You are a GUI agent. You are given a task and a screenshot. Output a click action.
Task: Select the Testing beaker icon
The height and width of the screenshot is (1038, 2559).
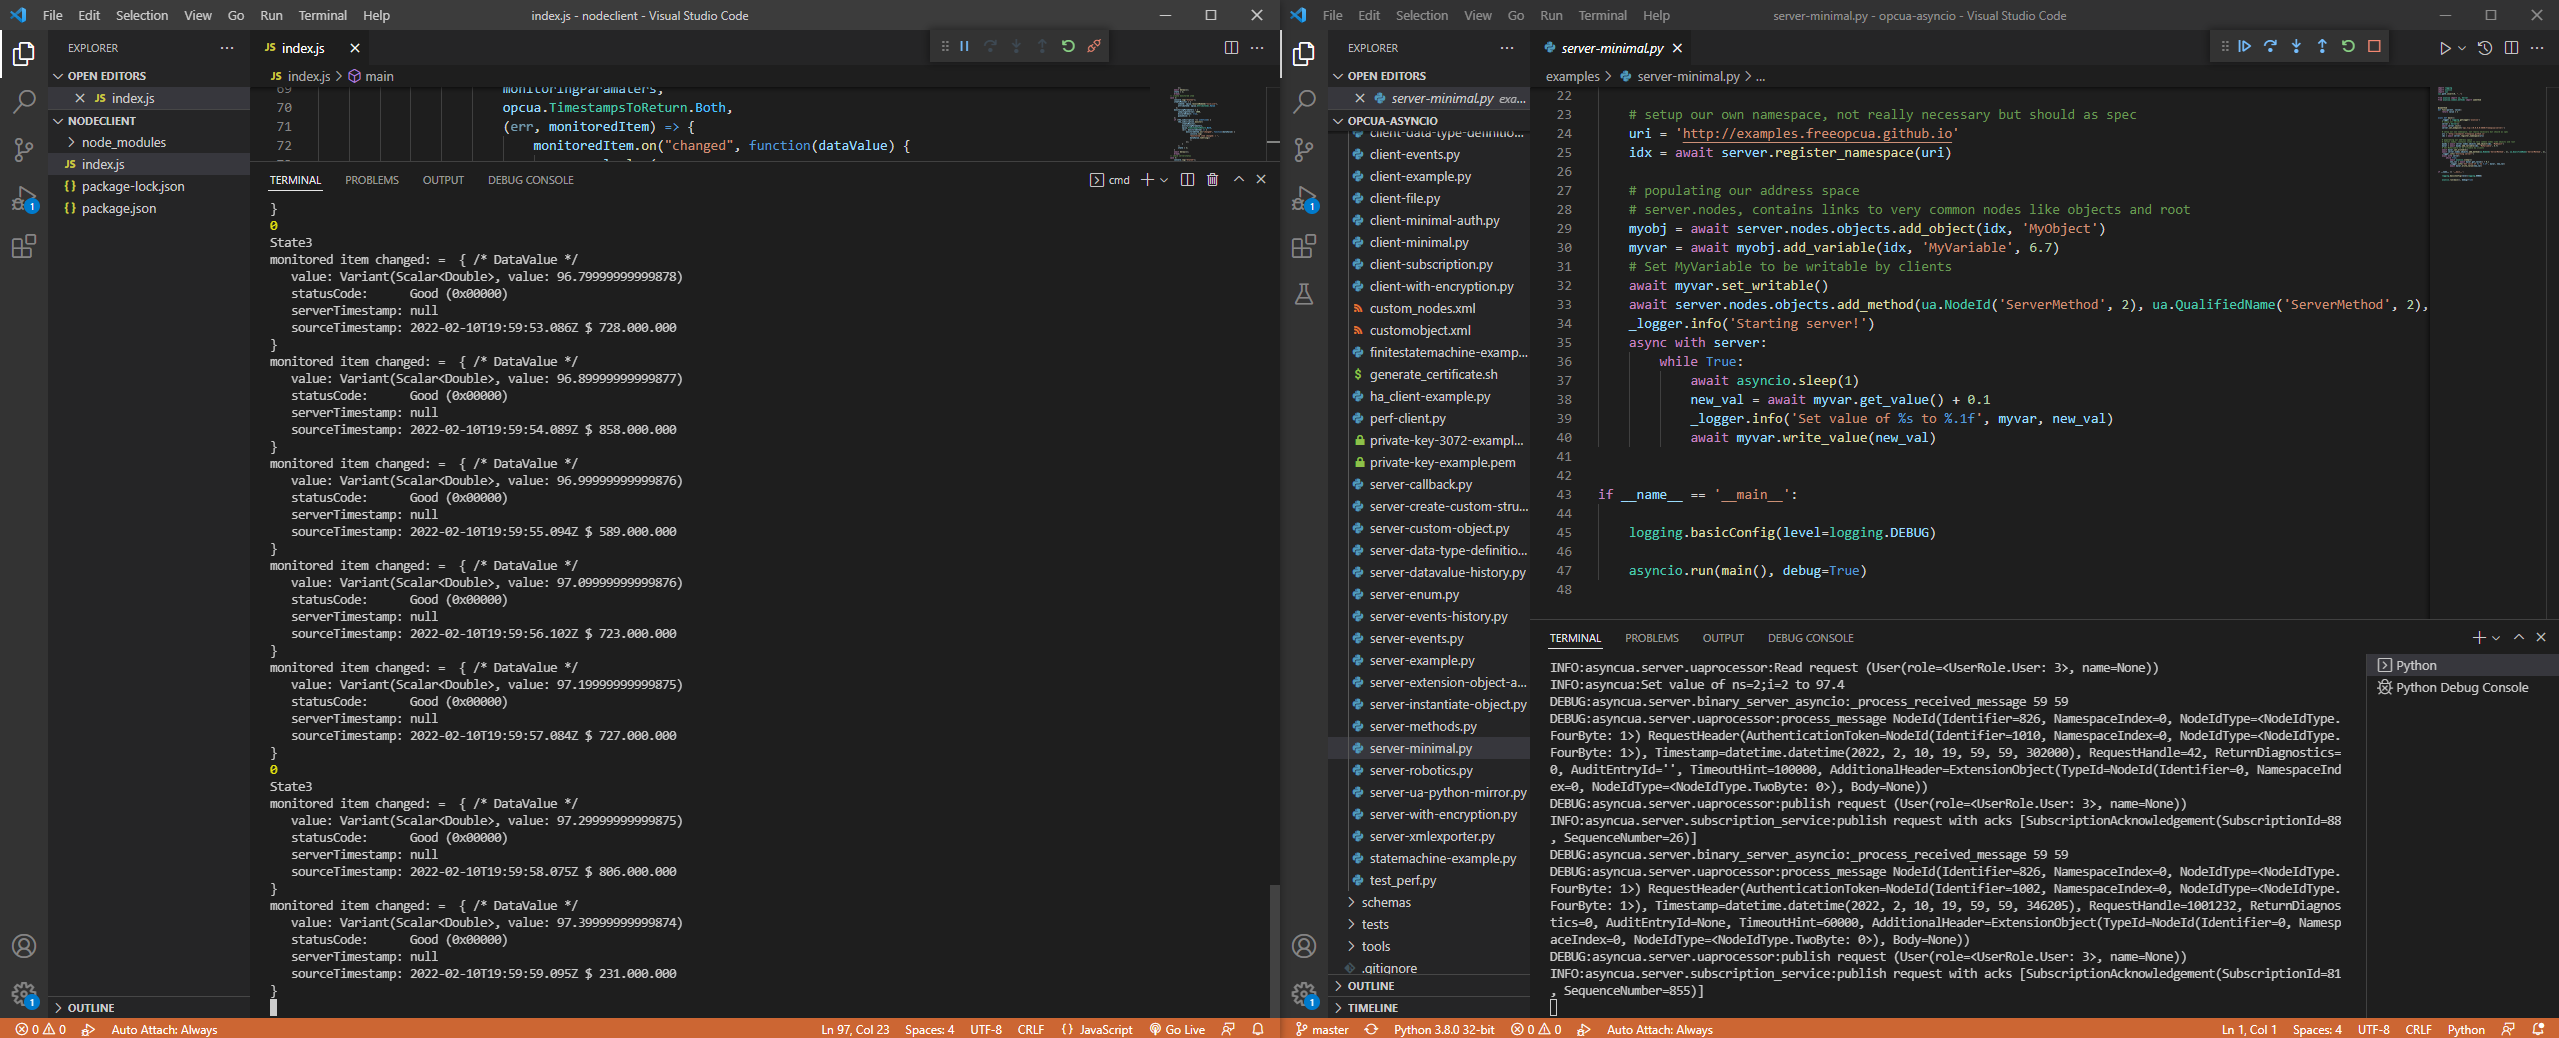[1304, 294]
